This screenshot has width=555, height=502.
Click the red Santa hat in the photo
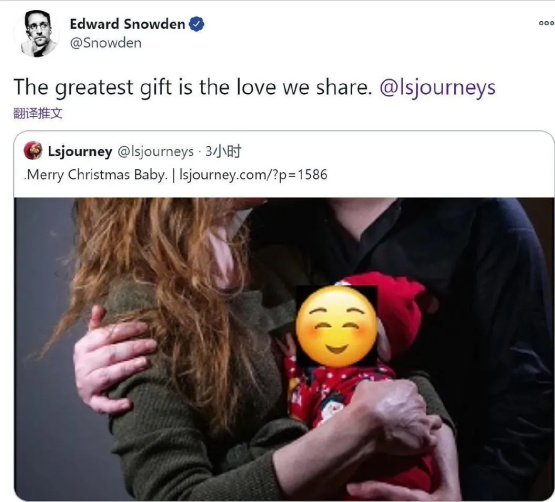[396, 308]
